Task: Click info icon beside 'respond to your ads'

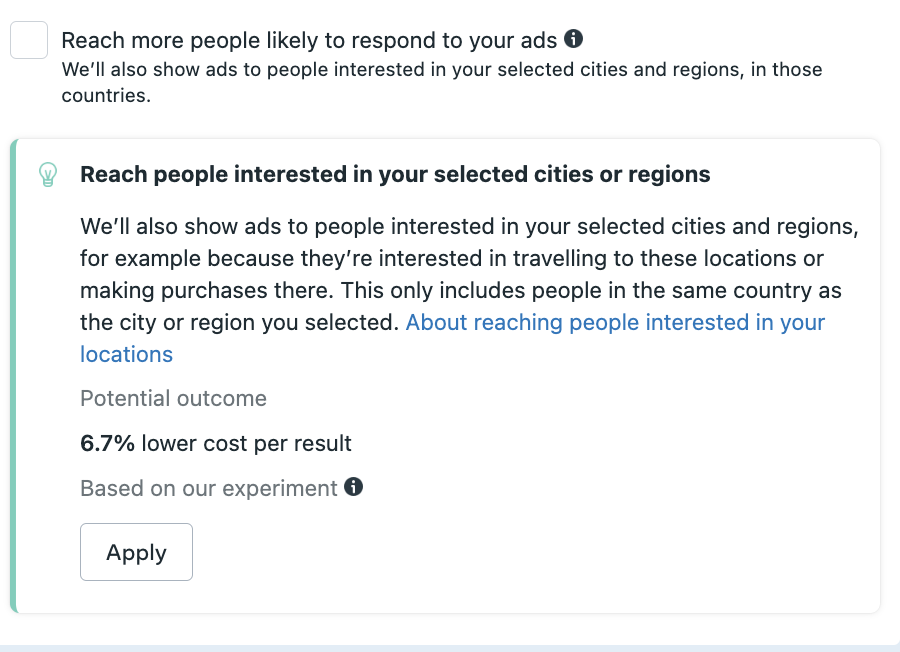Action: point(573,39)
